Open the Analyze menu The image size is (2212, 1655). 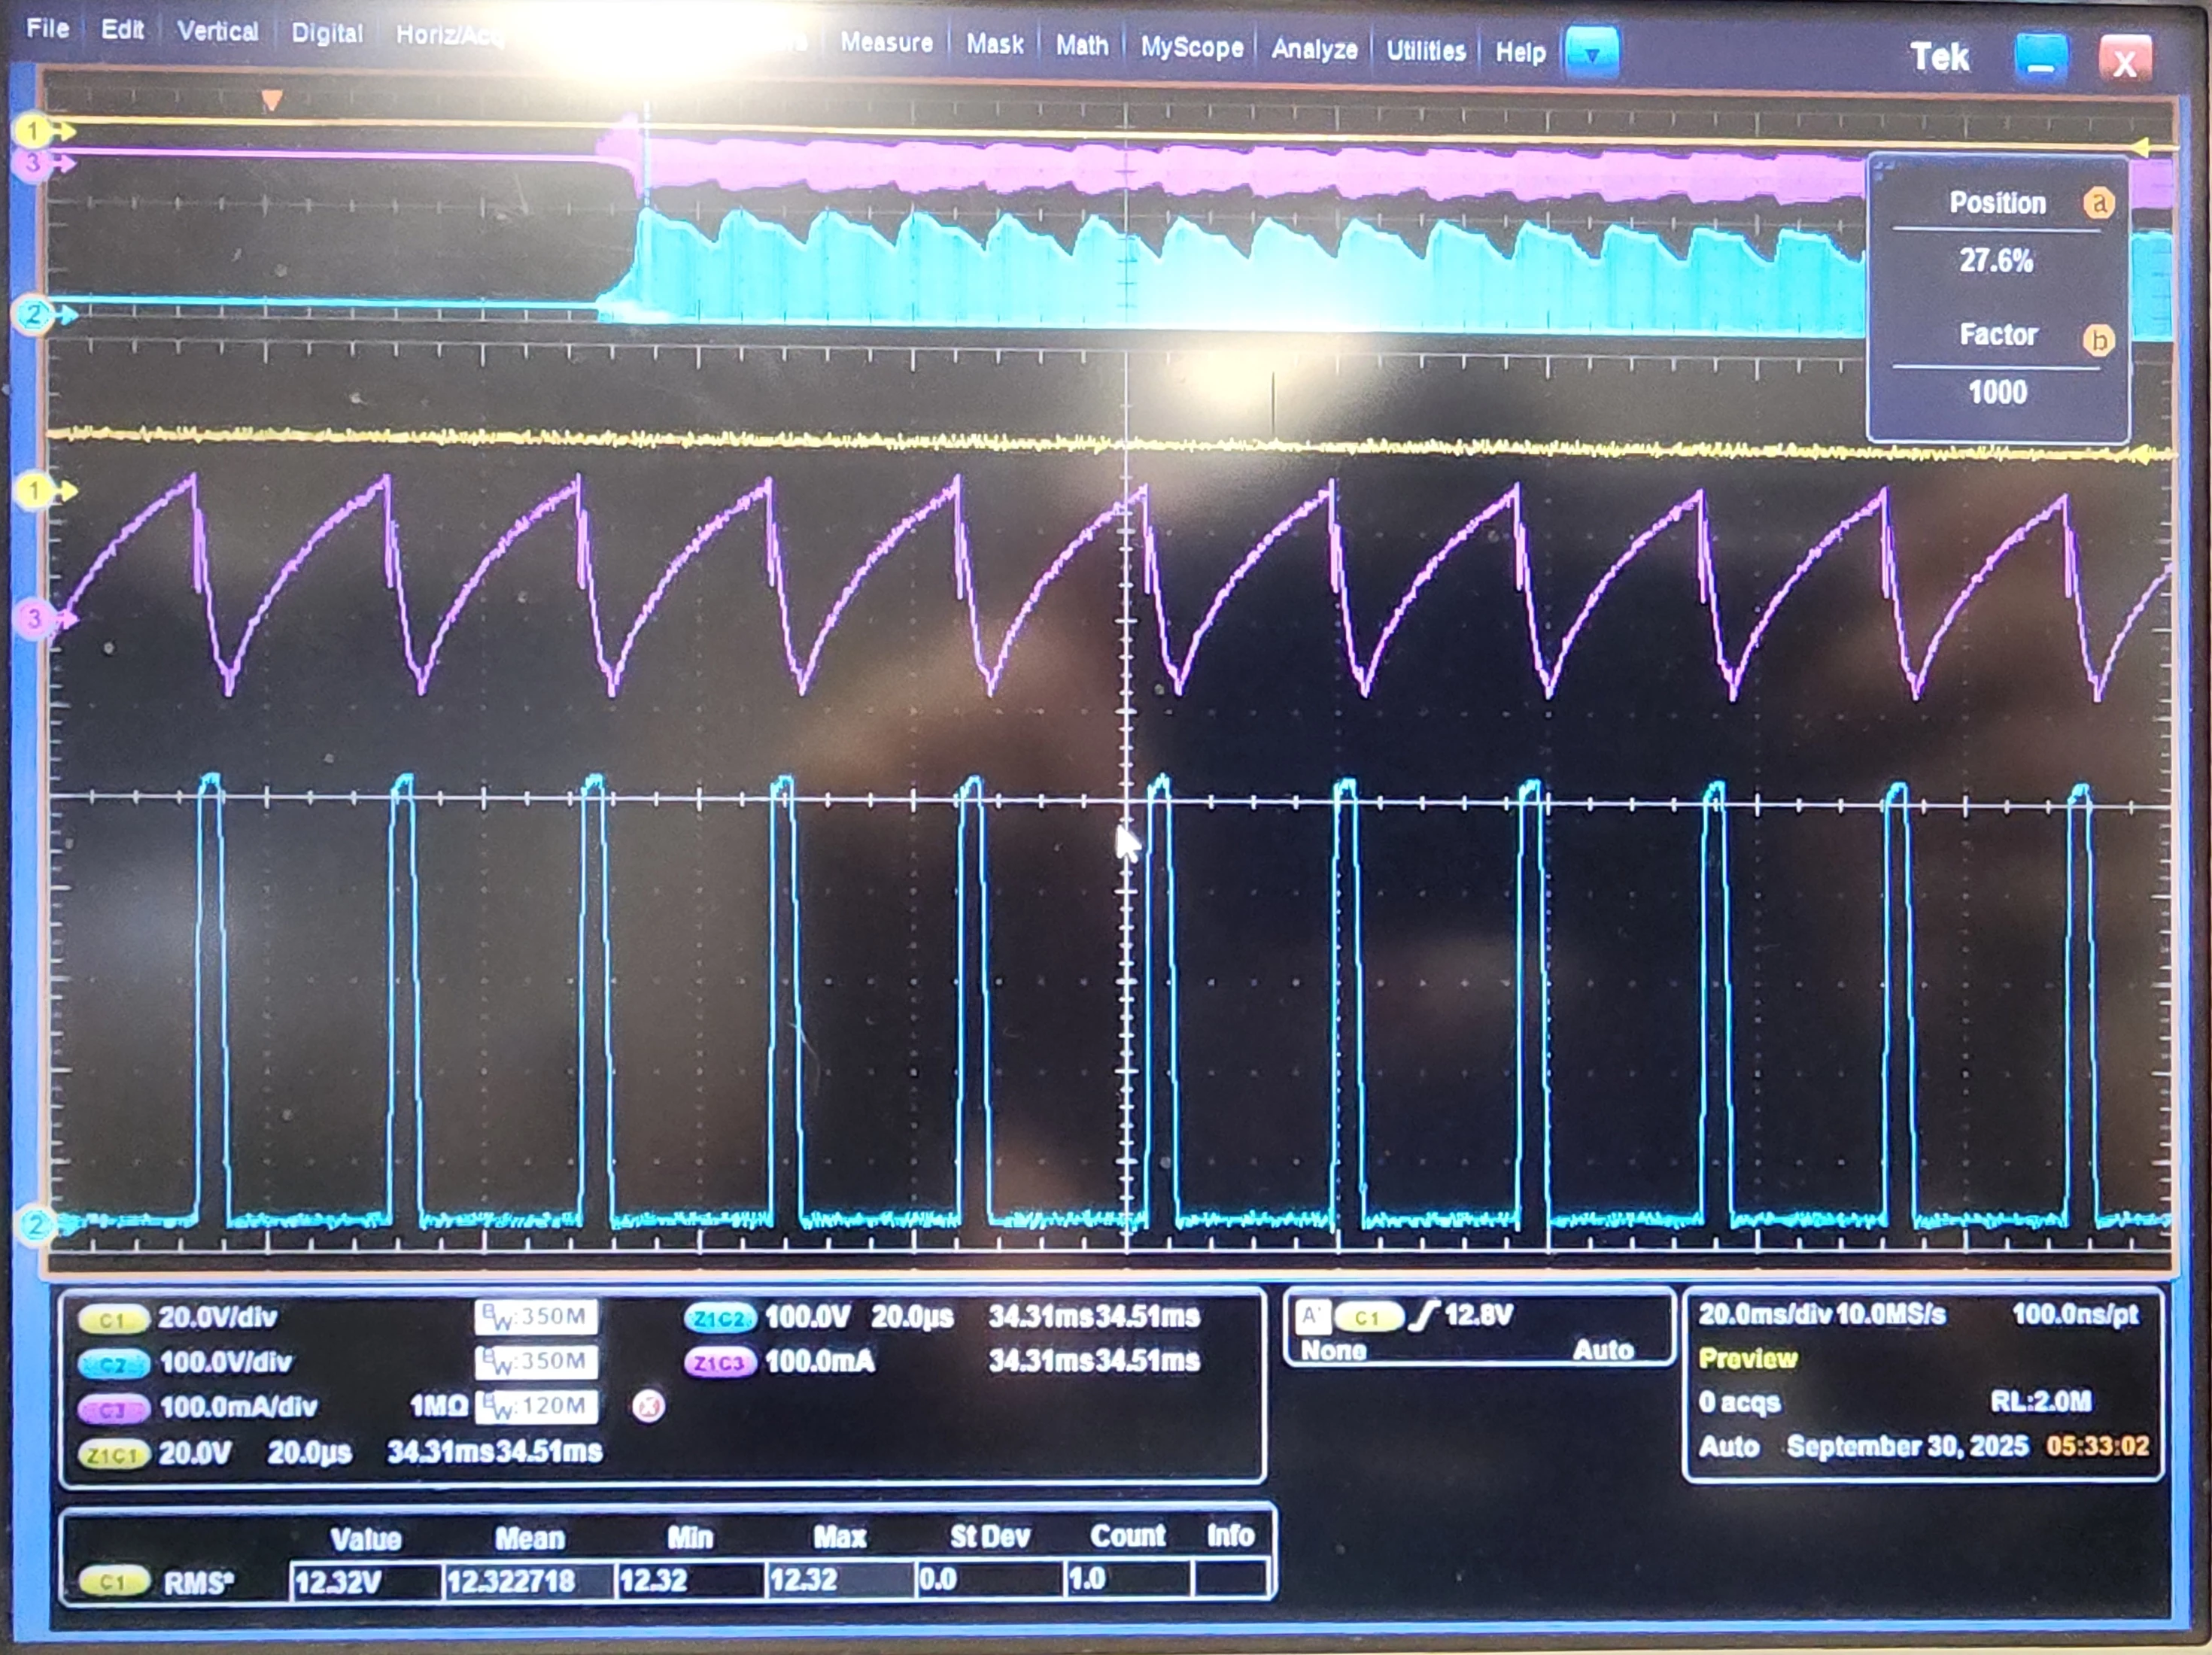tap(1314, 49)
